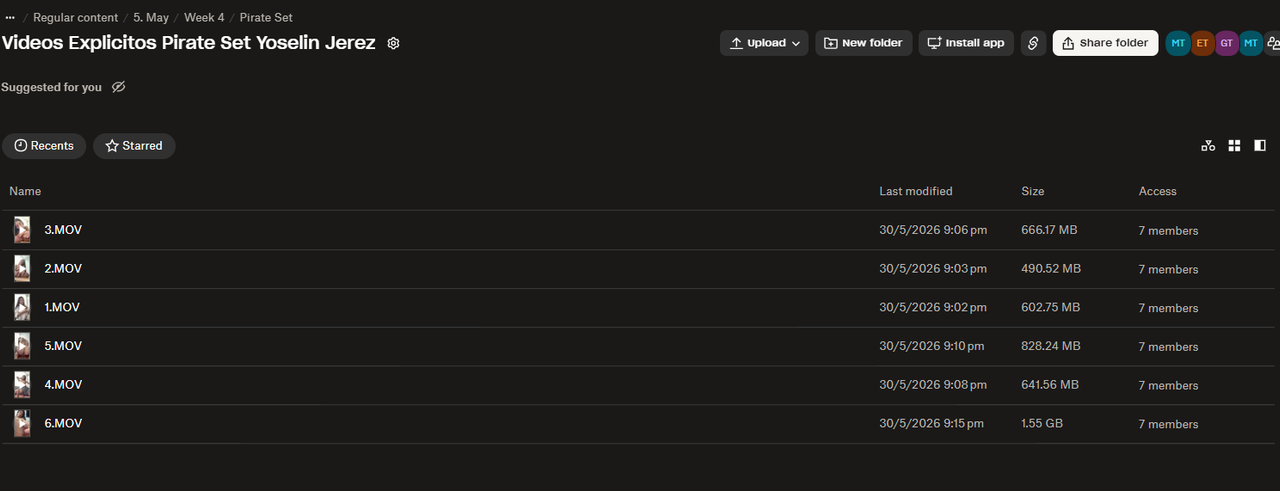This screenshot has height=491, width=1280.
Task: Click the GT member avatar
Action: pos(1227,43)
